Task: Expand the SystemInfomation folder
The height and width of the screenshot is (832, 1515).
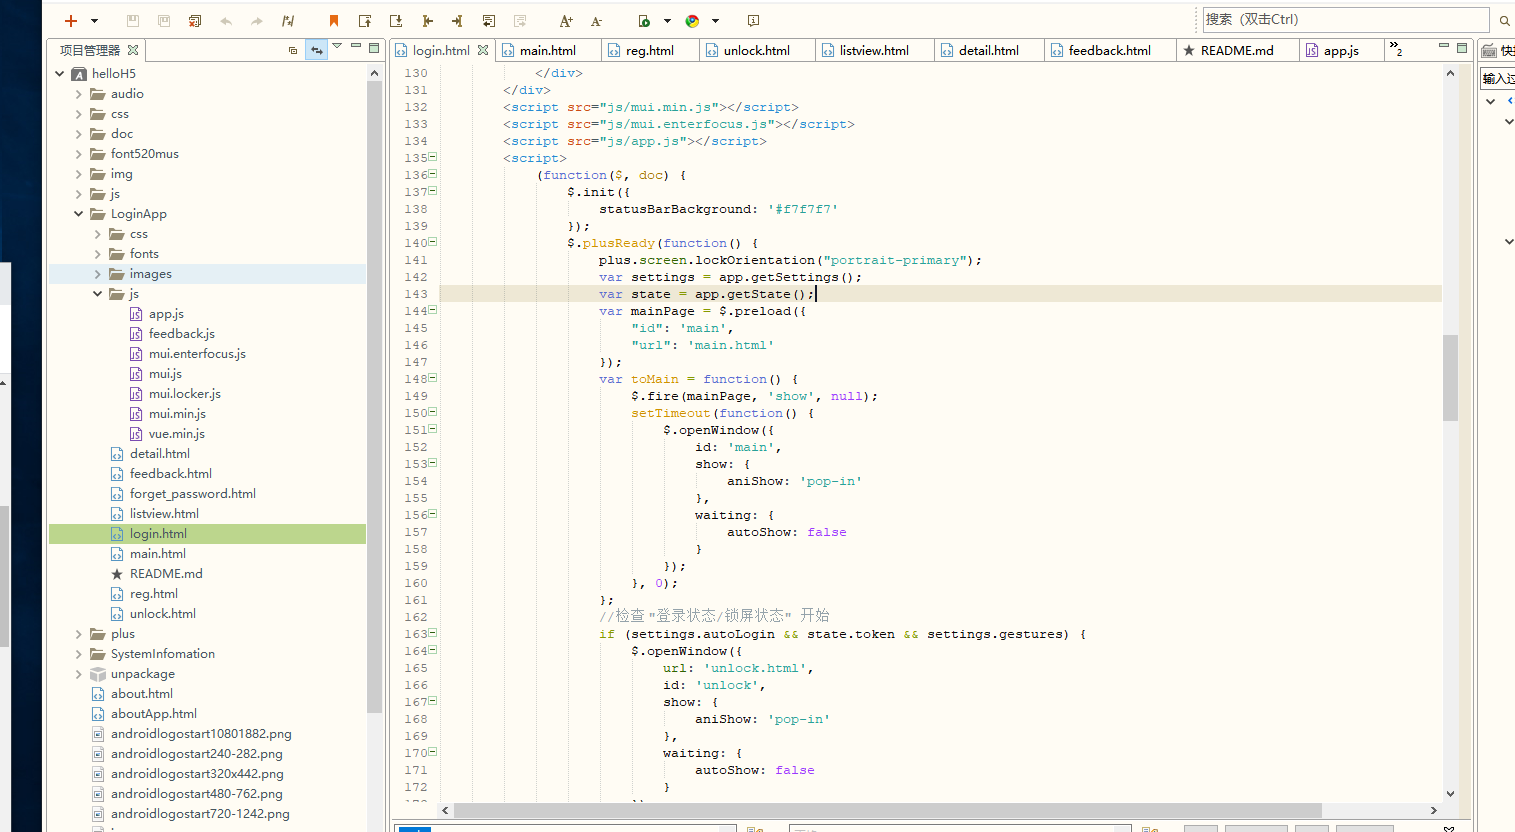Action: pyautogui.click(x=79, y=653)
